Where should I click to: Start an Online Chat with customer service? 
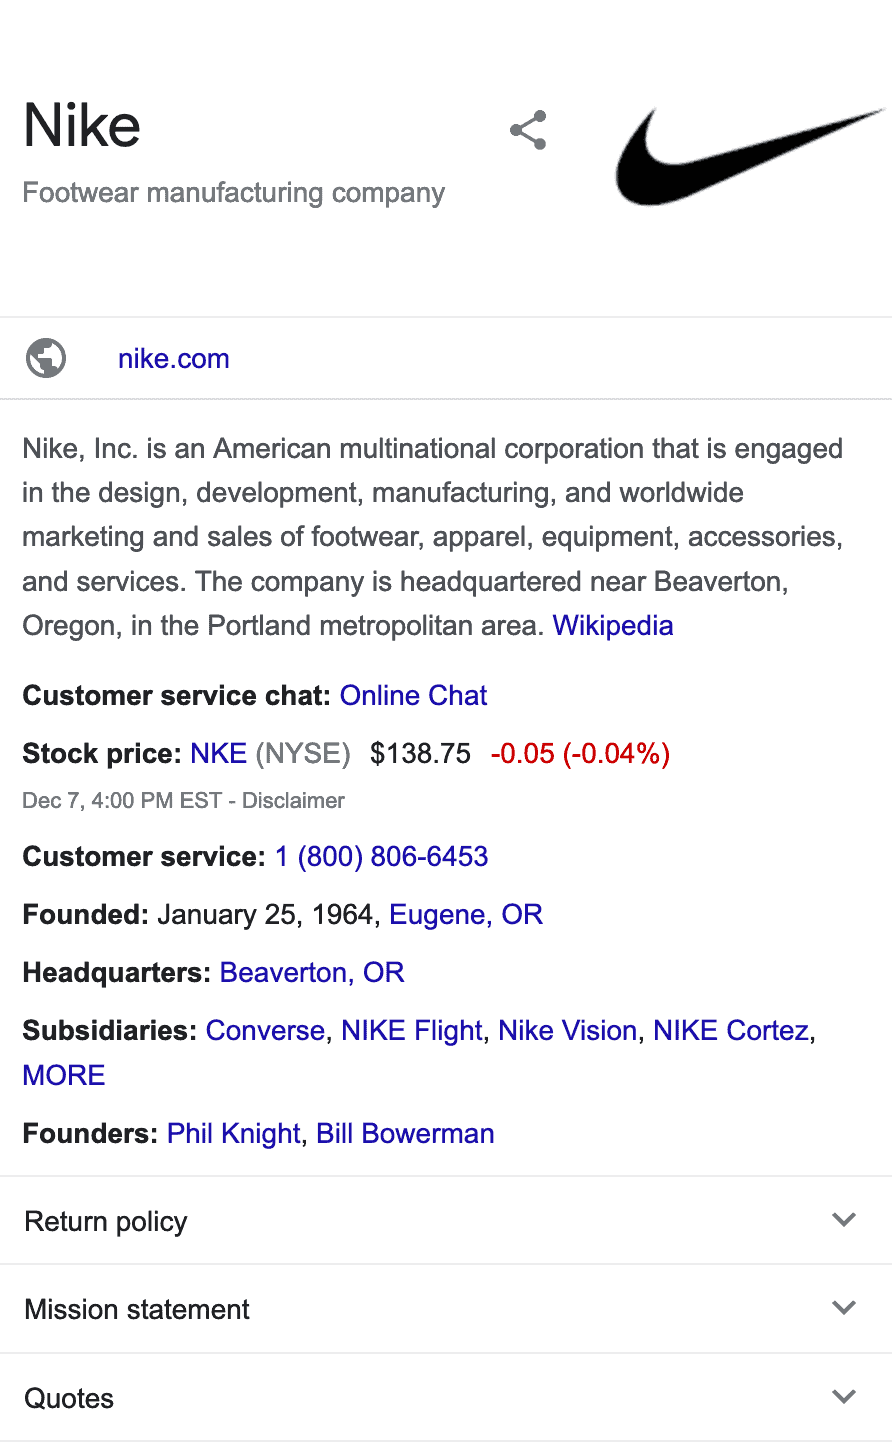[x=413, y=695]
